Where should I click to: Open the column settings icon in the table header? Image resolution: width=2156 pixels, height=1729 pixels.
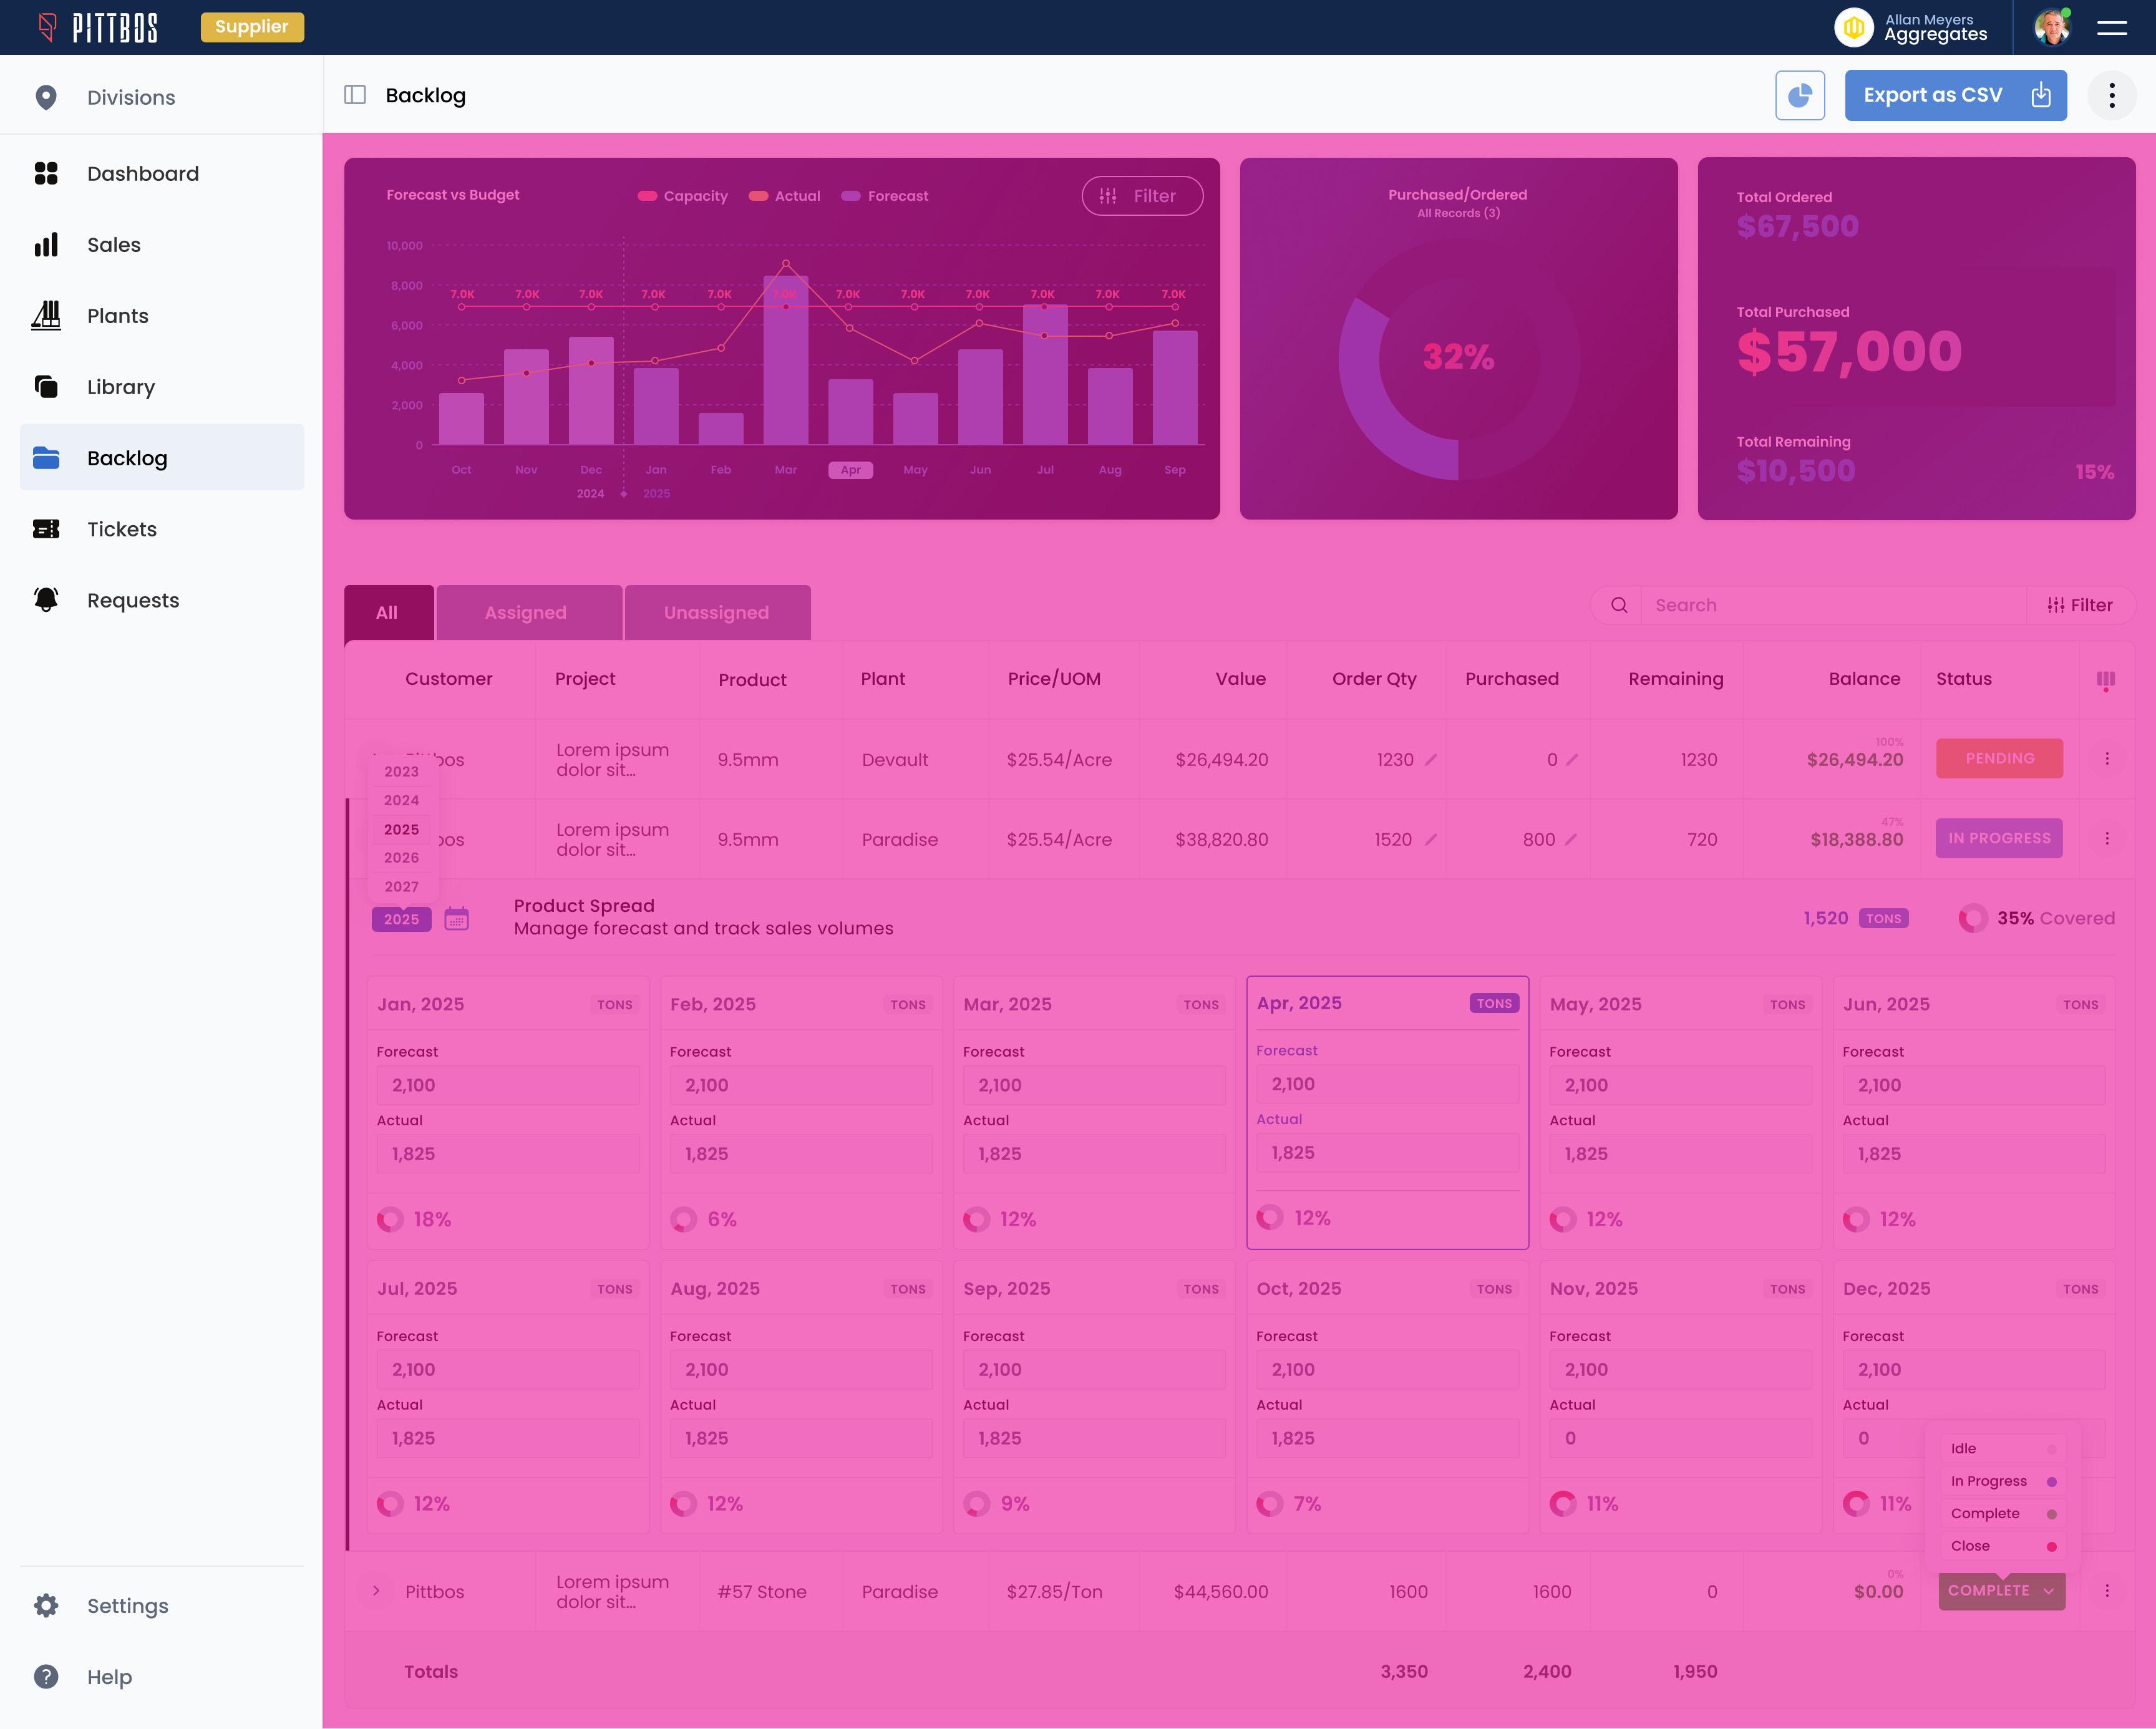coord(2105,680)
